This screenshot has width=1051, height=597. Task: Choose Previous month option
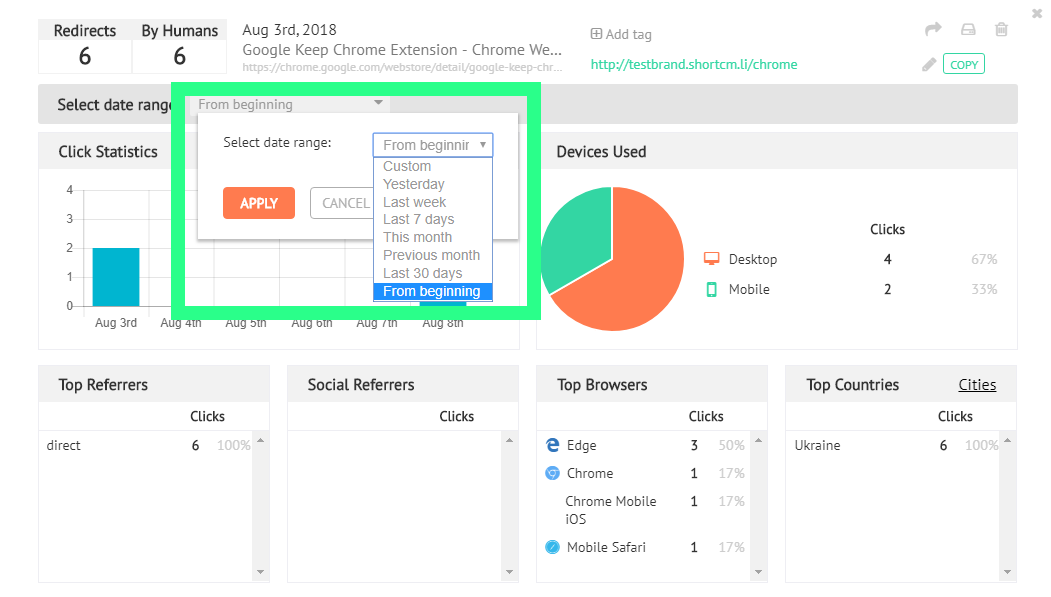(433, 255)
